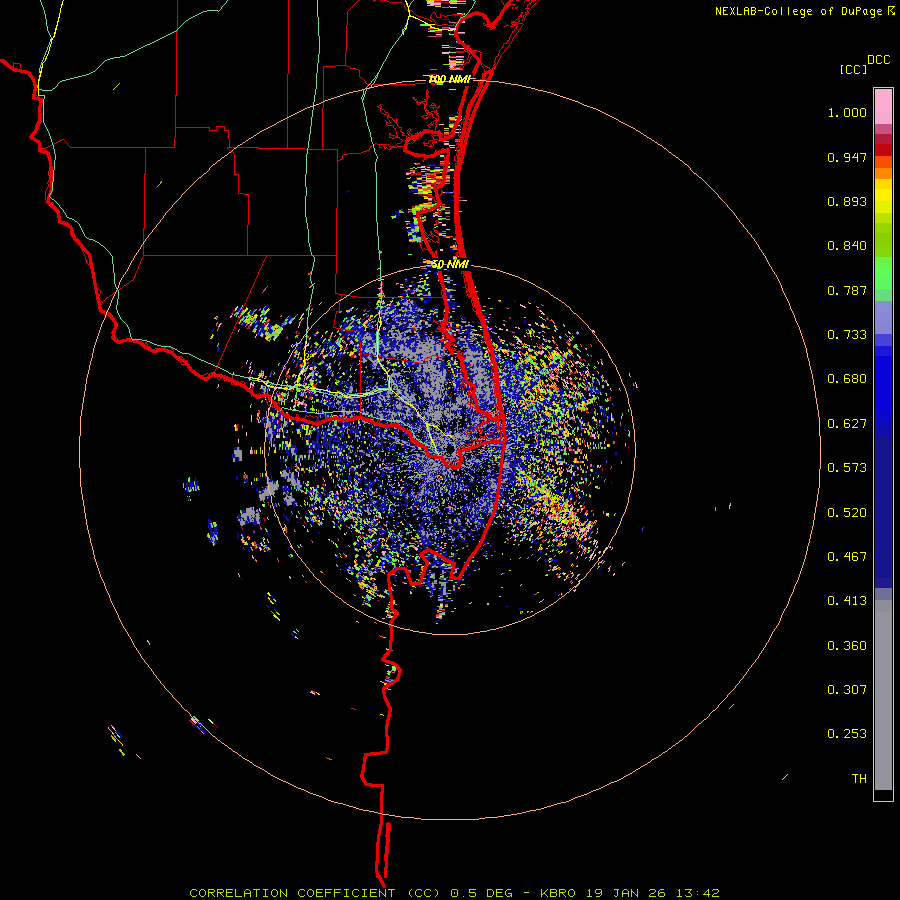Image resolution: width=900 pixels, height=900 pixels.
Task: Click the 1.000 value on the color scale
Action: (847, 112)
